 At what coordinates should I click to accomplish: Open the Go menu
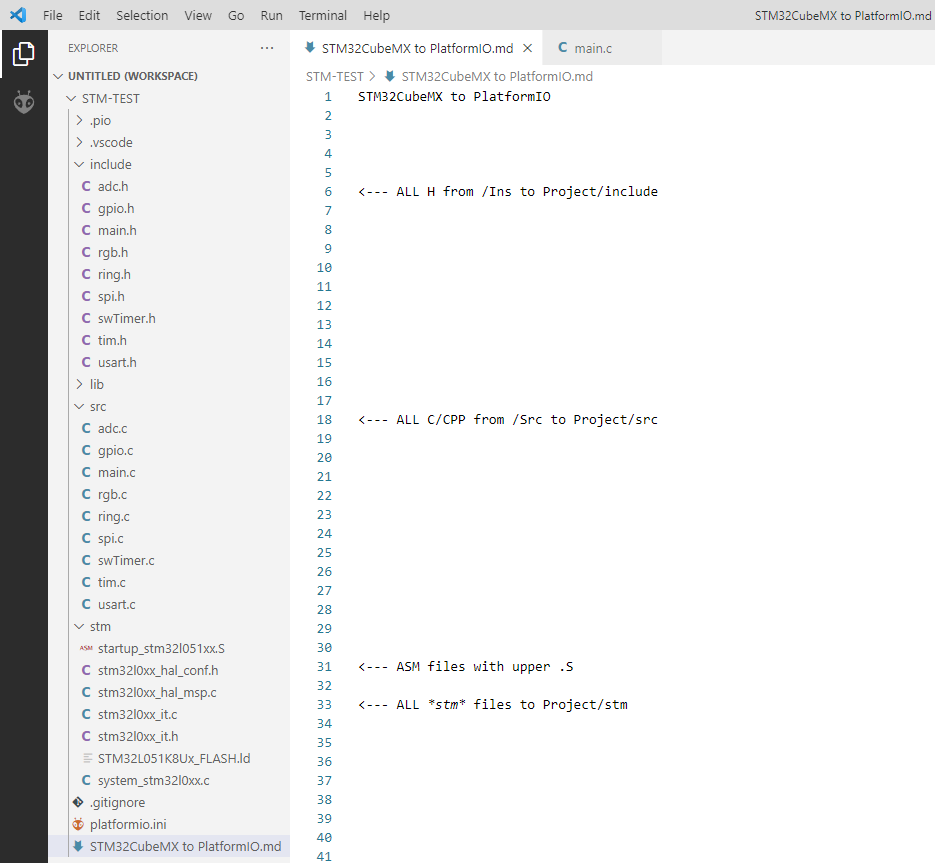pyautogui.click(x=236, y=16)
